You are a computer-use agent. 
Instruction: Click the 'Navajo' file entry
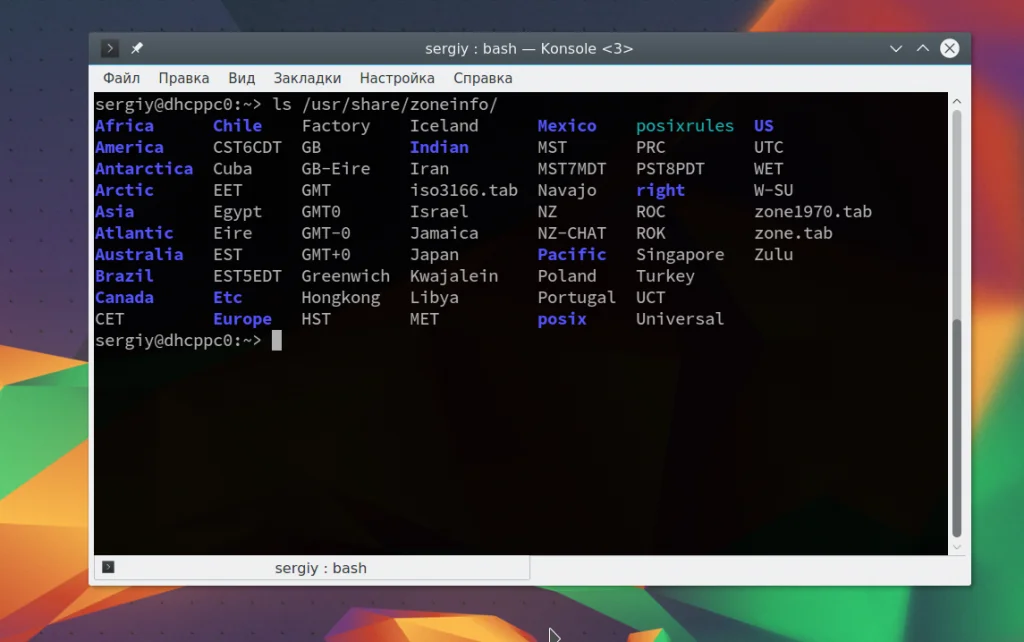coord(567,190)
